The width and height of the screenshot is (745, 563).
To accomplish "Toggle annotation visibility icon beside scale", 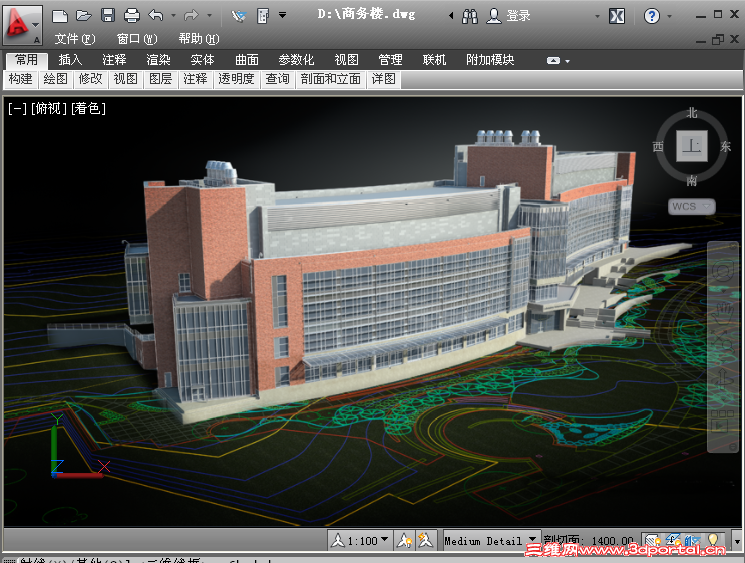I will [405, 540].
